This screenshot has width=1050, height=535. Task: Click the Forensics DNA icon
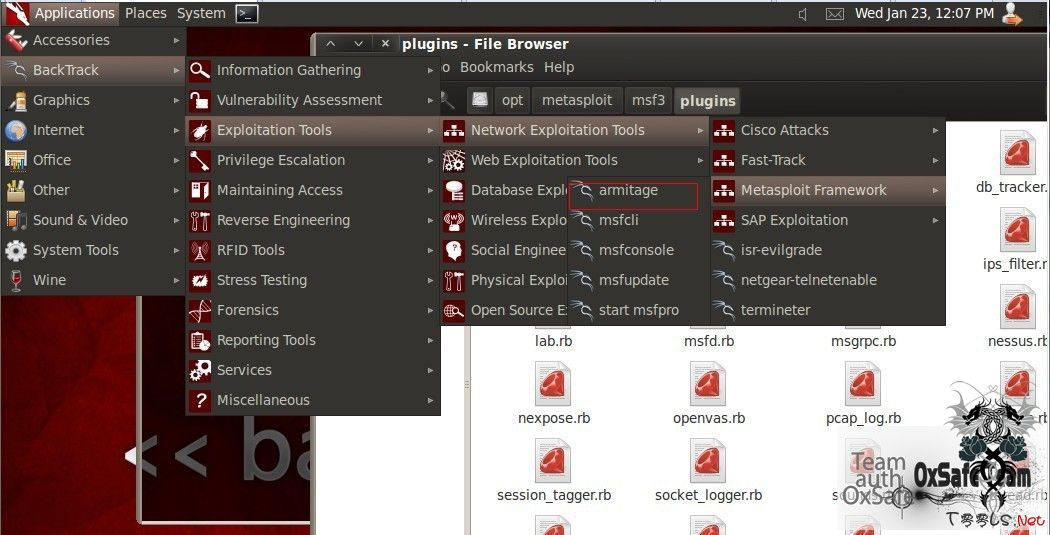click(200, 310)
